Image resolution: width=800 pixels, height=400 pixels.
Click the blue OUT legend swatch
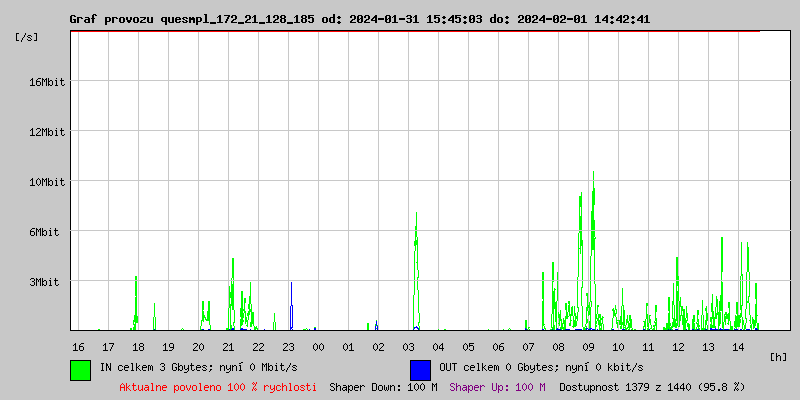click(x=420, y=369)
